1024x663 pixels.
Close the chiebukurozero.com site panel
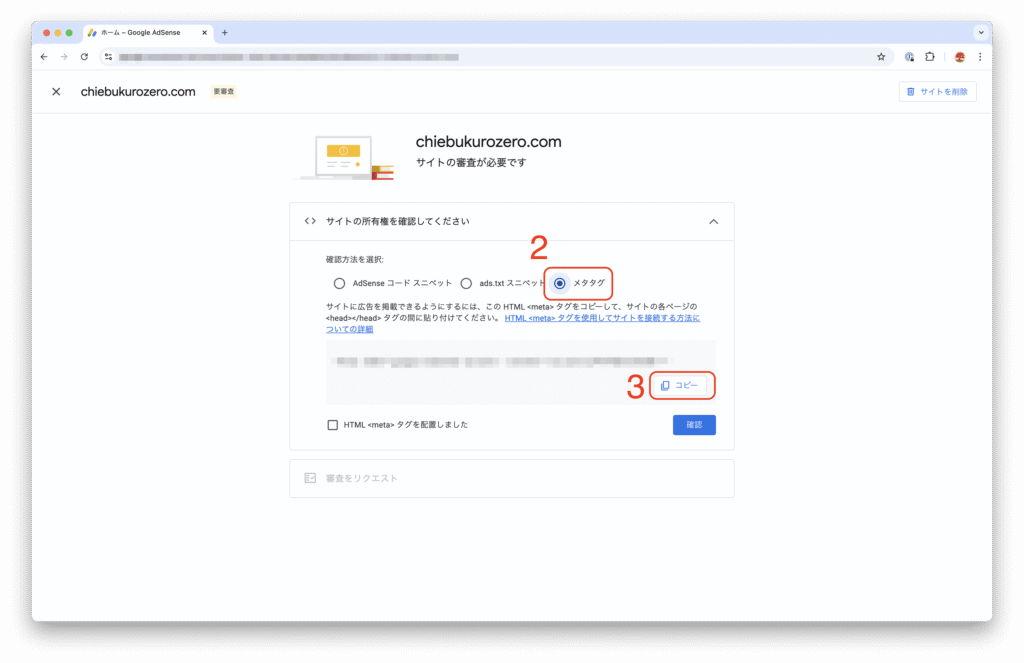(56, 91)
